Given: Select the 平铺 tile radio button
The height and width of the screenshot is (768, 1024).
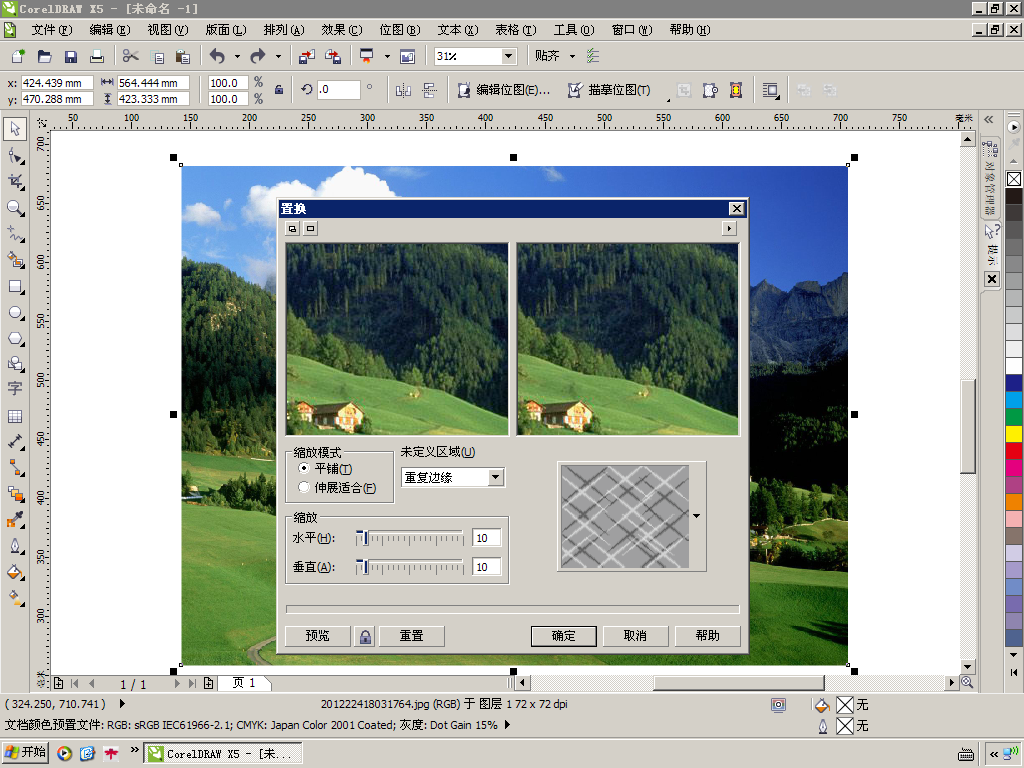Looking at the screenshot, I should (x=304, y=468).
